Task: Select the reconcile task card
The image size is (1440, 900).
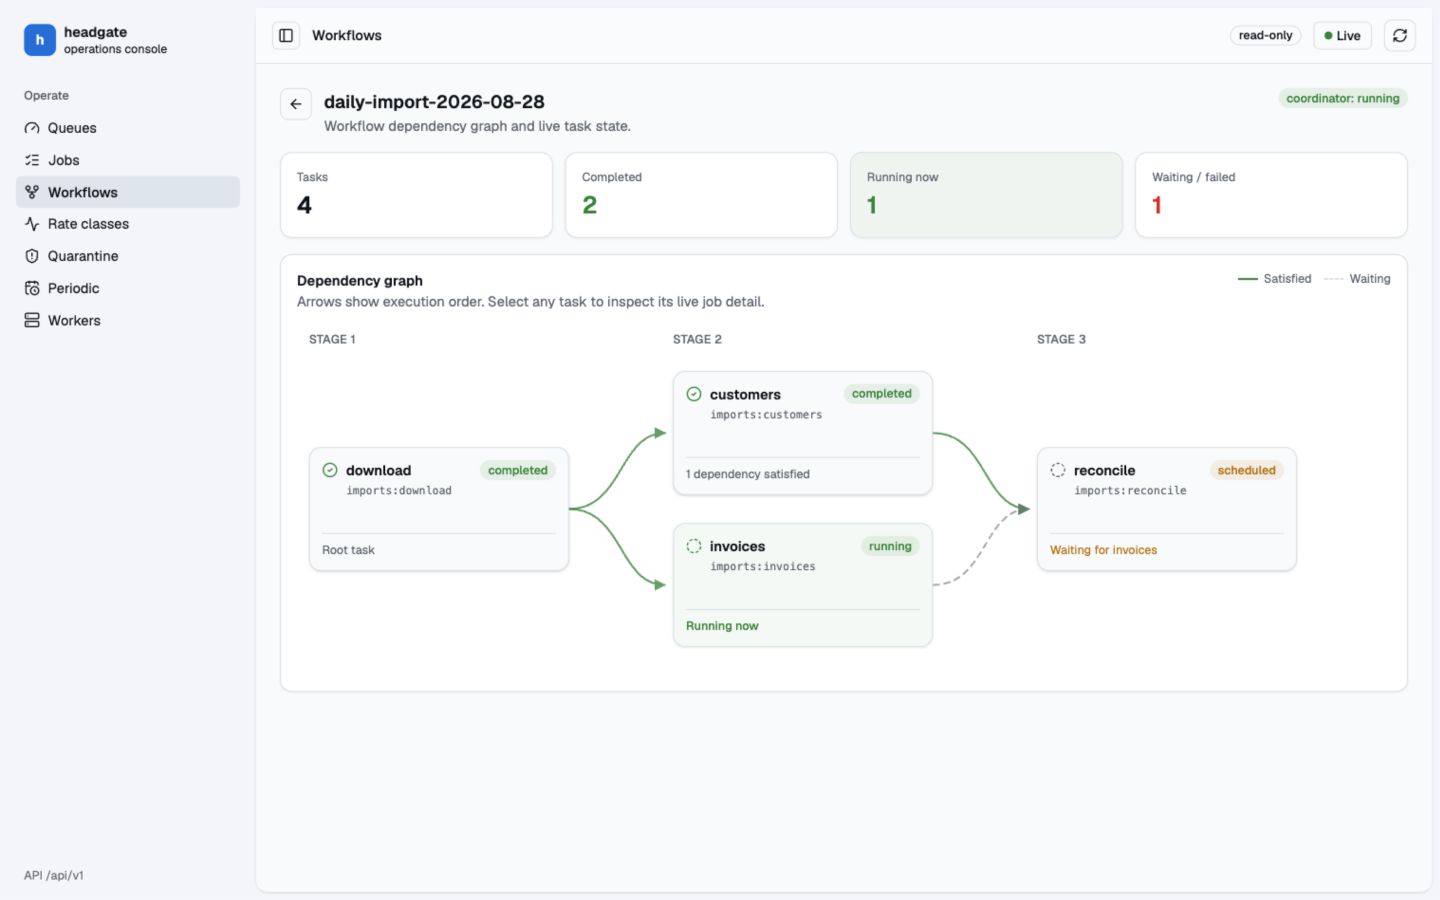Action: click(1167, 509)
